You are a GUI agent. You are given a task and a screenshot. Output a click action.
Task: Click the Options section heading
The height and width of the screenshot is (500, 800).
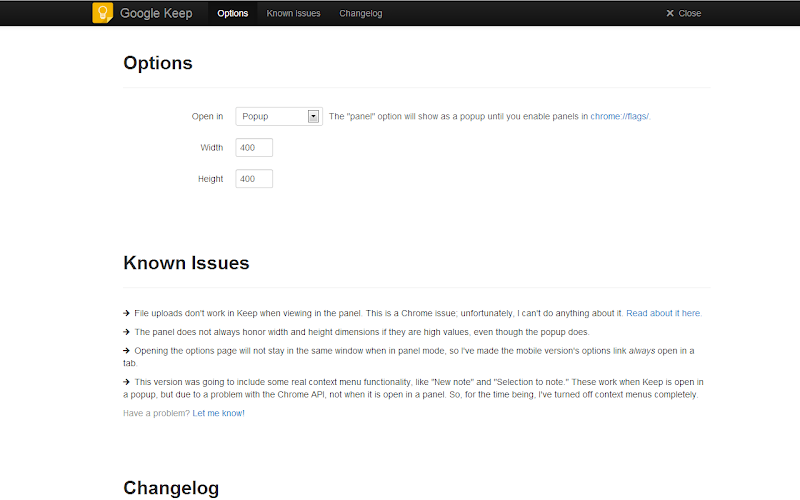click(x=158, y=63)
